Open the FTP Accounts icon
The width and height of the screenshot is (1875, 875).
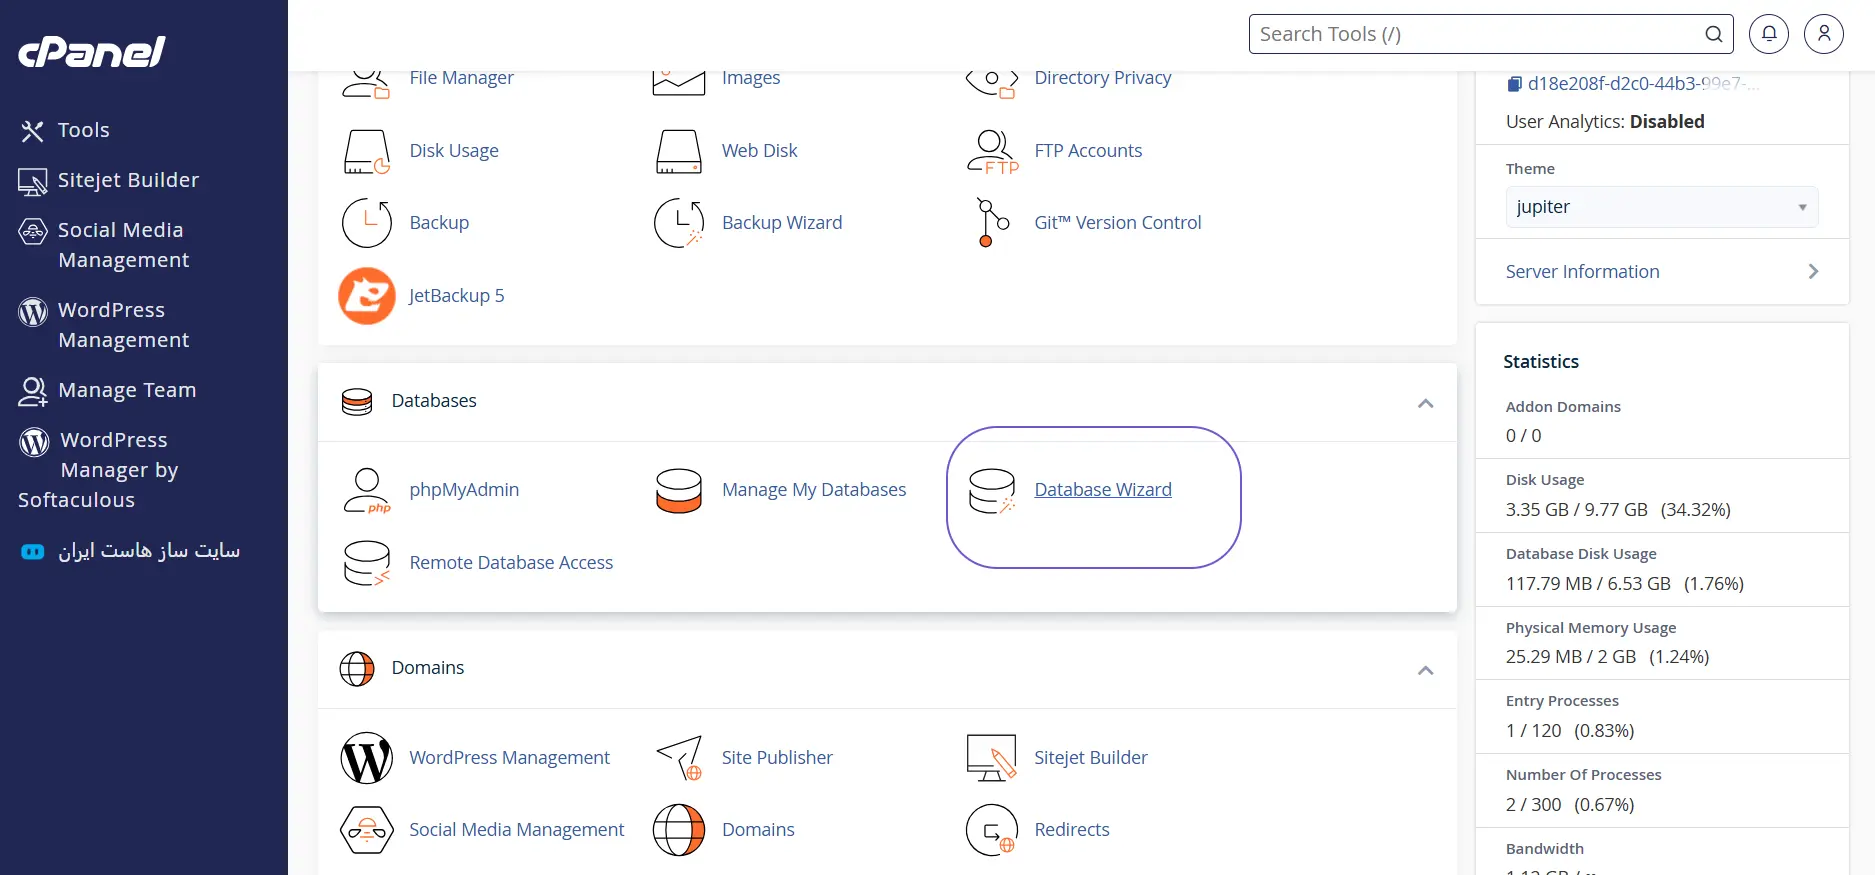(992, 151)
